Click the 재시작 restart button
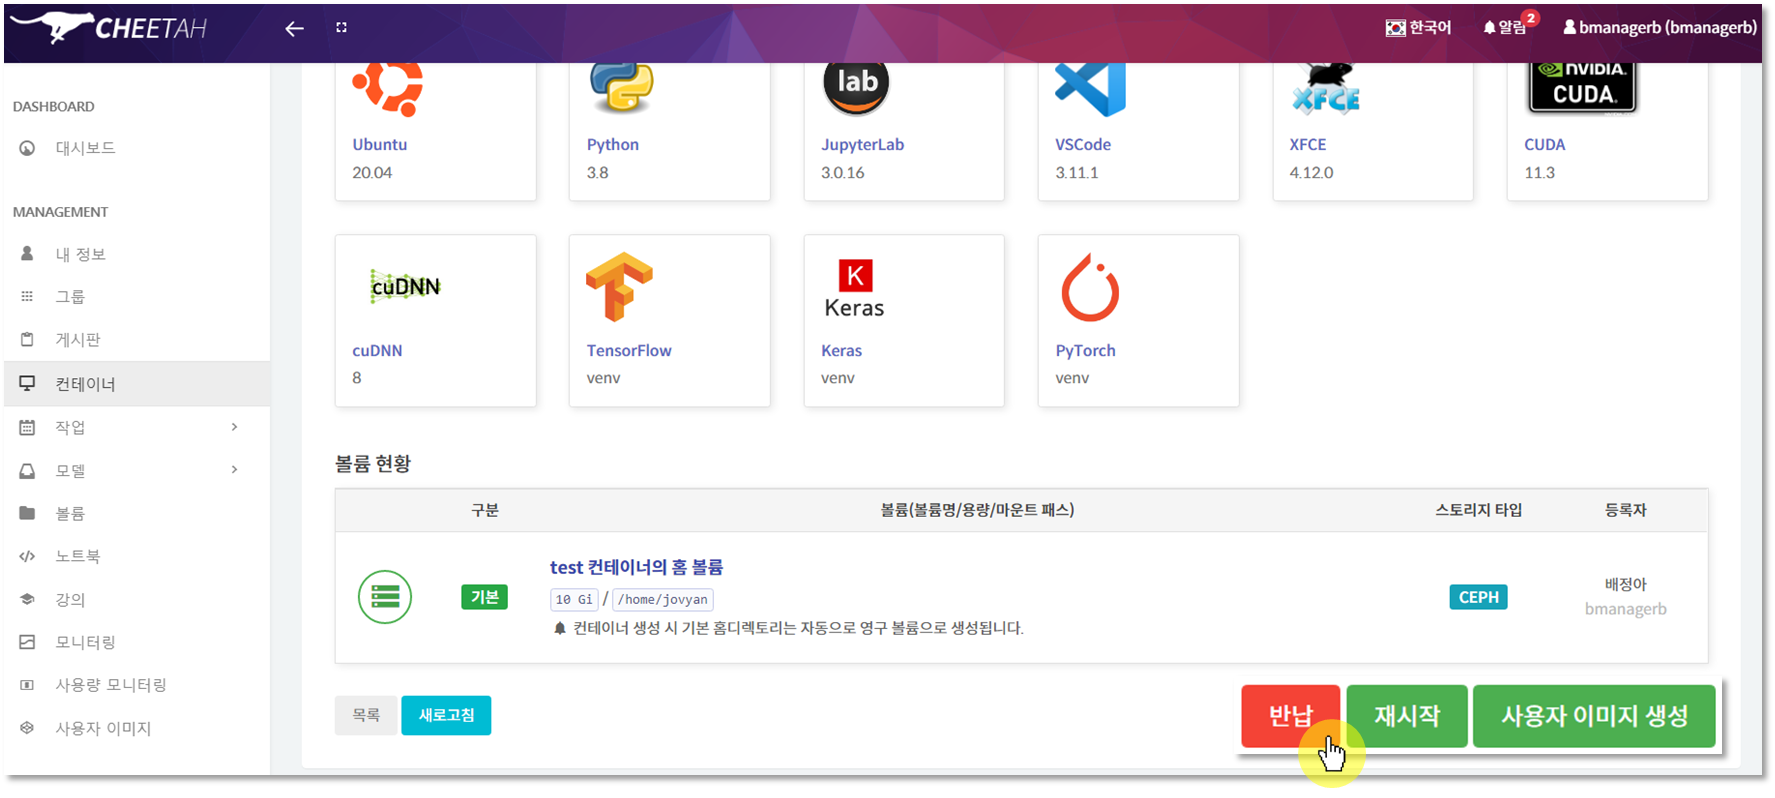This screenshot has width=1775, height=798. pyautogui.click(x=1407, y=716)
